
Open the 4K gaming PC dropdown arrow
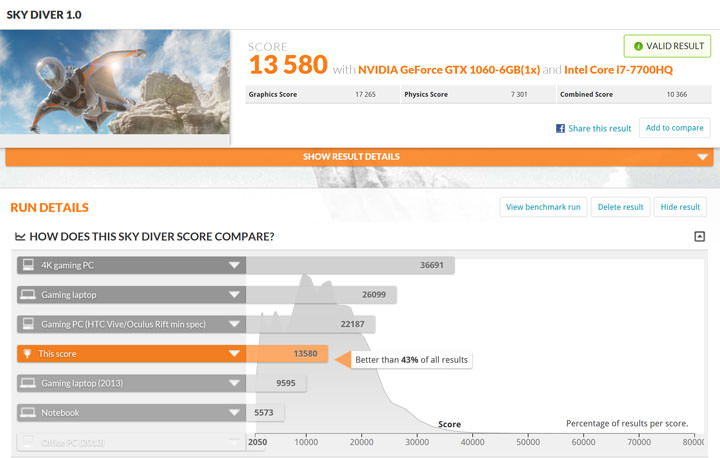click(x=234, y=266)
